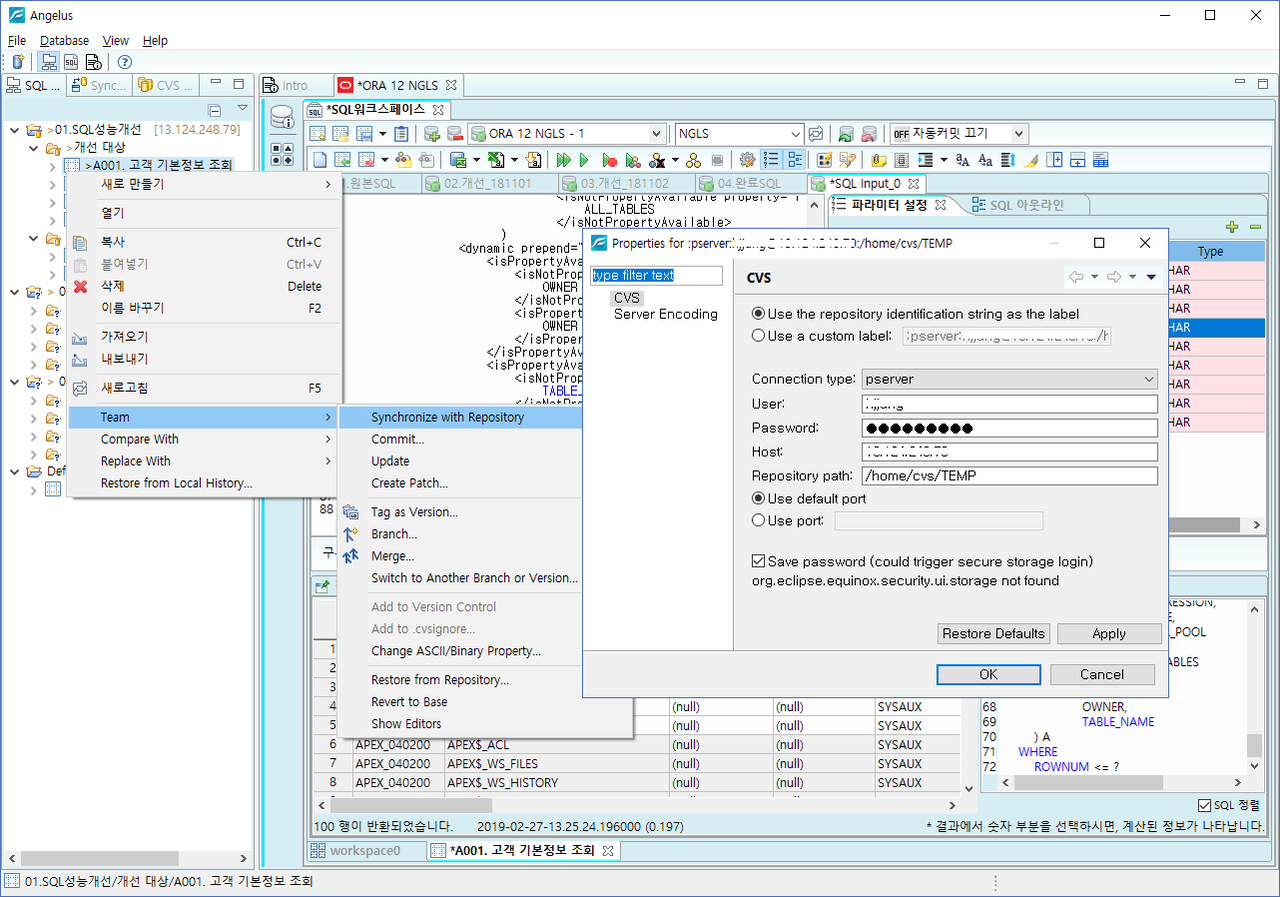This screenshot has width=1280, height=897.
Task: Click the Restore Defaults button
Action: pos(994,633)
